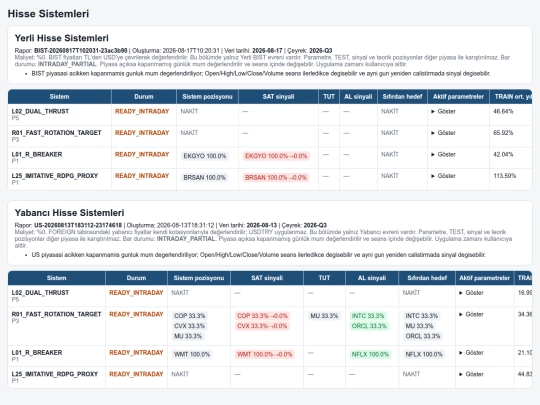The width and height of the screenshot is (540, 405).
Task: Click report ID US-20260813T183112-23174618
Action: tap(78, 225)
